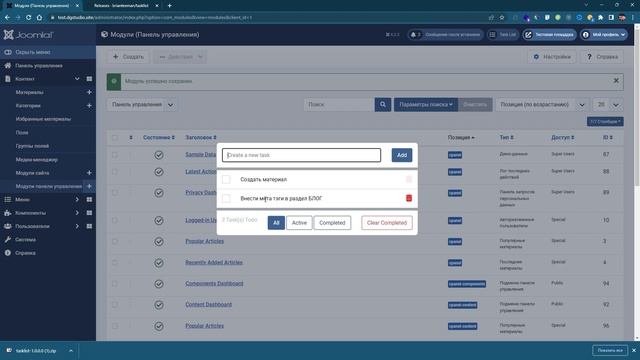Image resolution: width=640 pixels, height=360 pixels.
Task: Open Панель управления home icon in sidebar
Action: click(8, 65)
